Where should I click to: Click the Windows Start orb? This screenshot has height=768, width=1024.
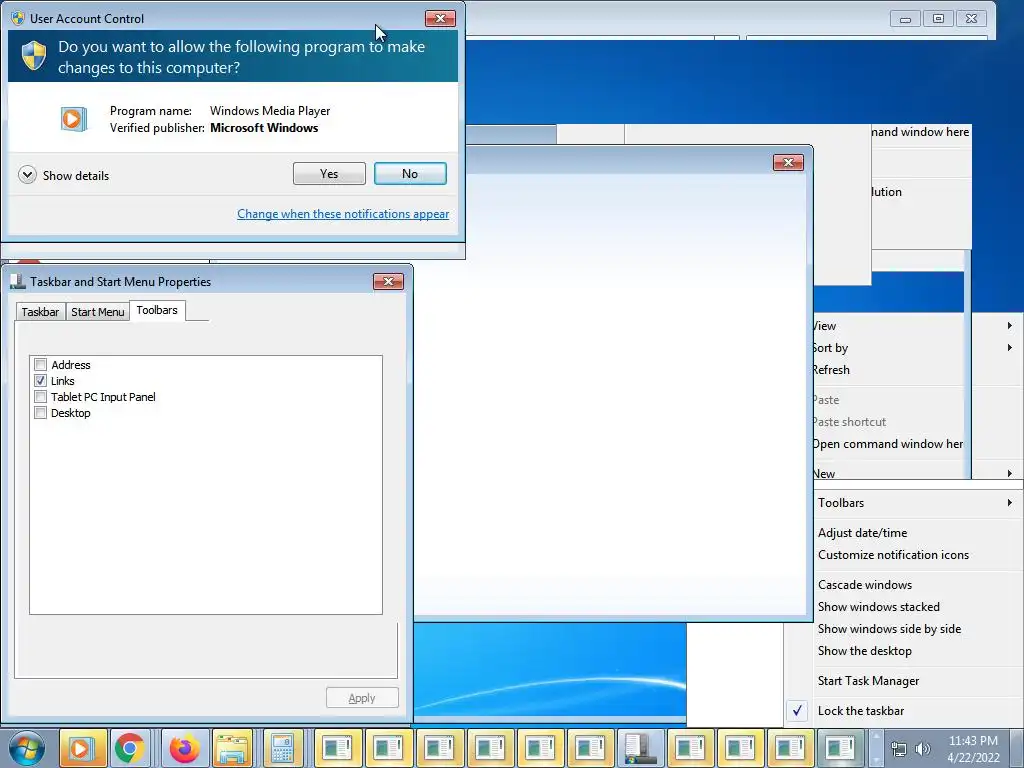27,748
